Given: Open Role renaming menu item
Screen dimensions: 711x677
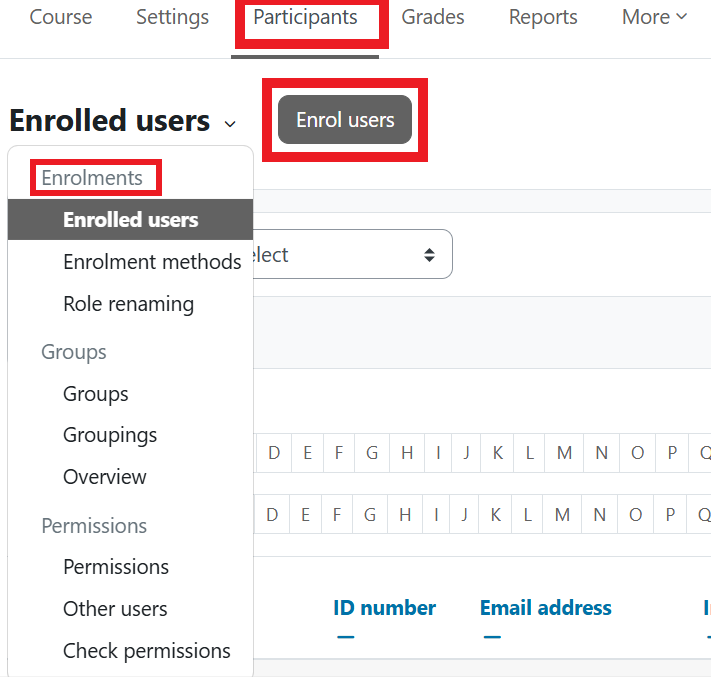Looking at the screenshot, I should click(128, 304).
